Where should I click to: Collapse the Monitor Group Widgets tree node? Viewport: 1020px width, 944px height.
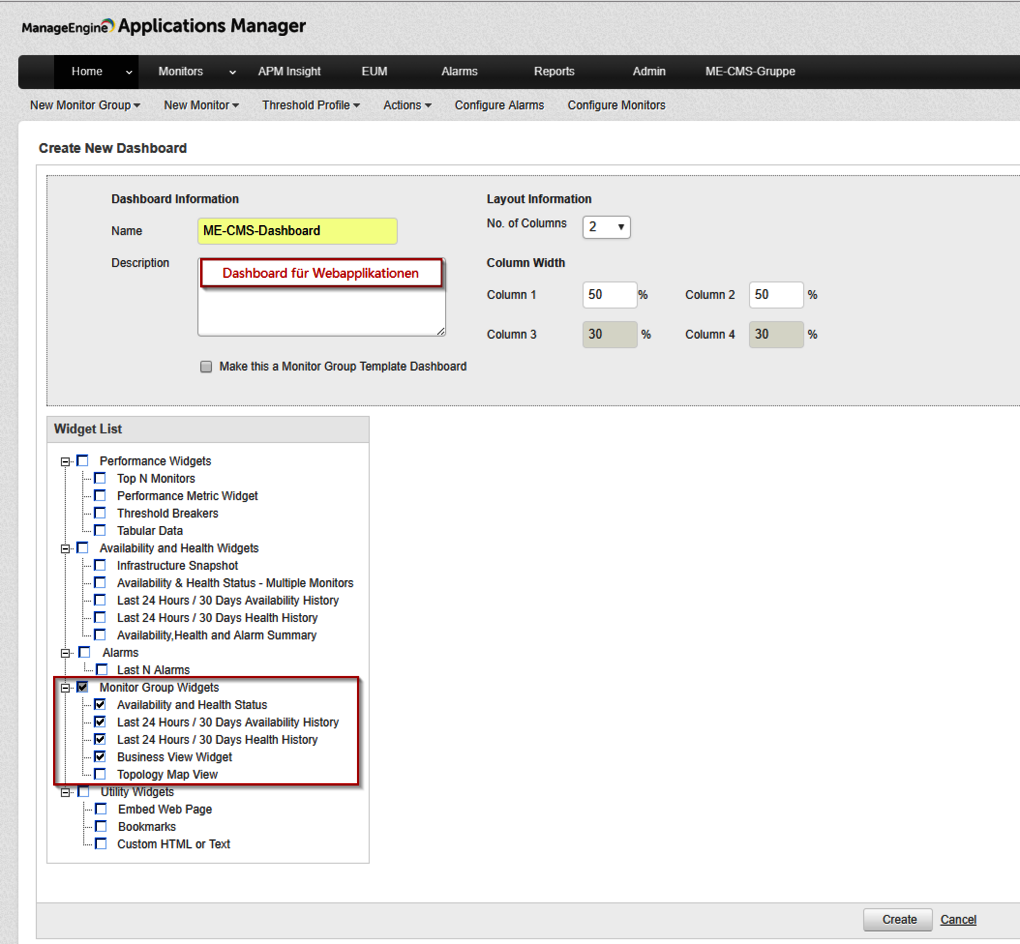pyautogui.click(x=65, y=688)
